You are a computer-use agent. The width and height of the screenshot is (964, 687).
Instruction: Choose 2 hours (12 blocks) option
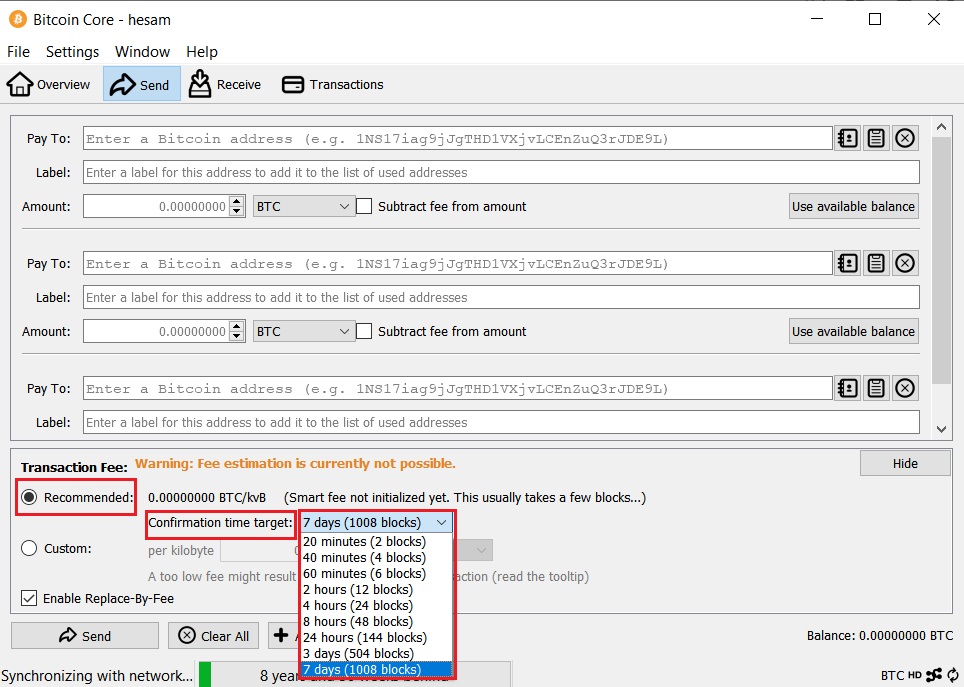pyautogui.click(x=376, y=589)
